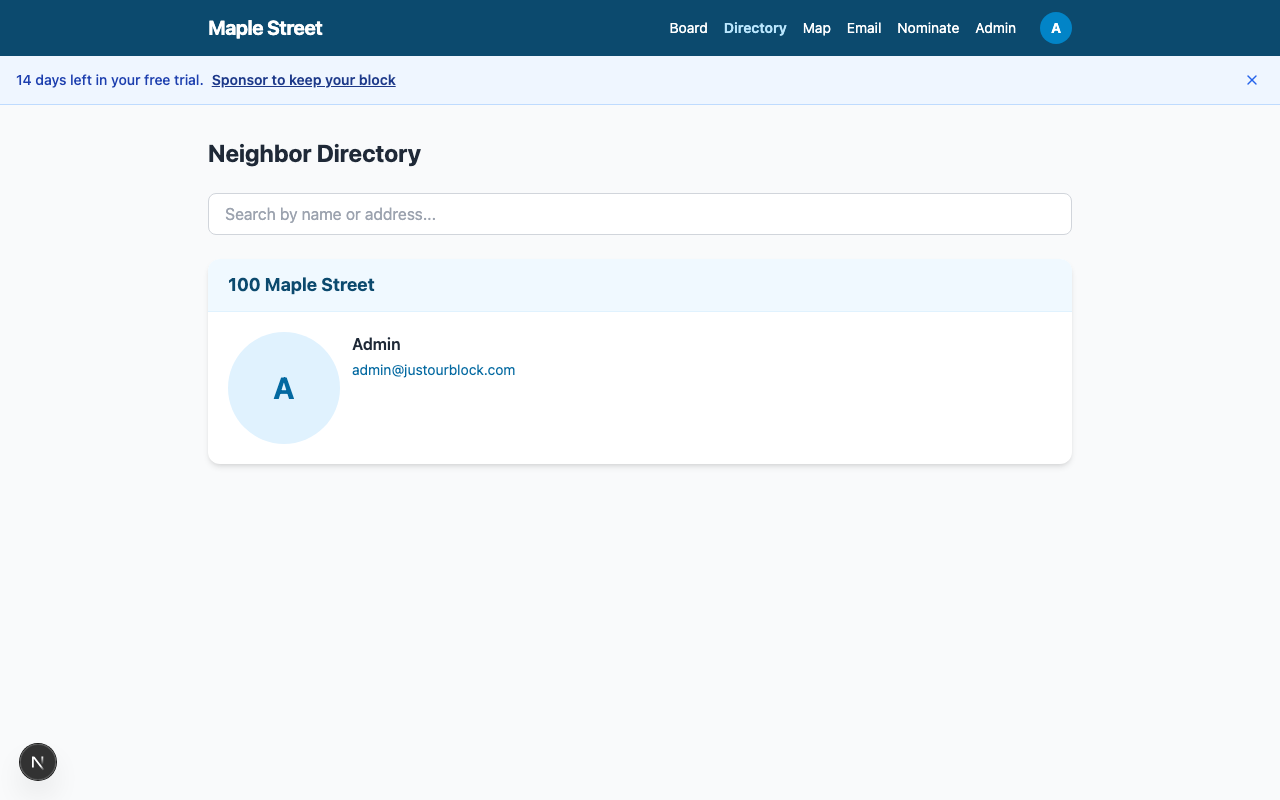Open the Nominate page
1280x800 pixels.
928,28
